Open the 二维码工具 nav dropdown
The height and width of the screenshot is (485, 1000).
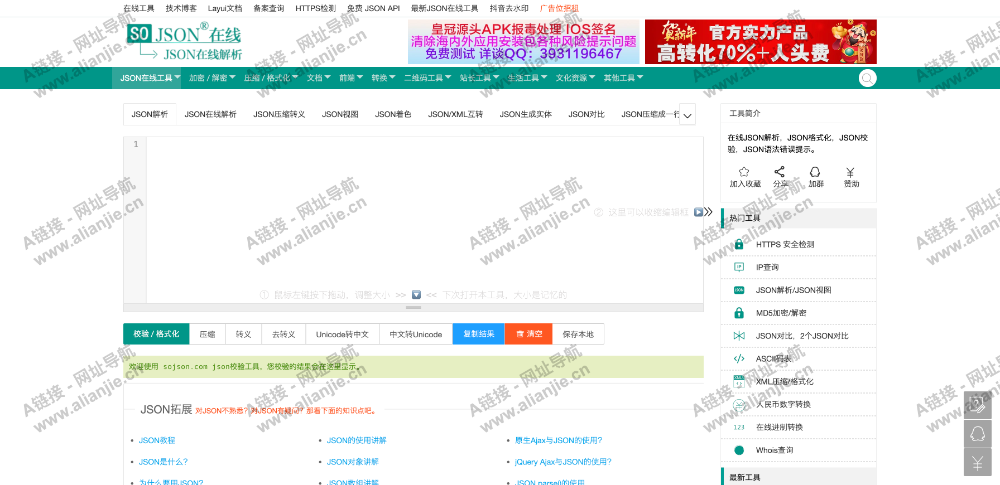point(427,78)
